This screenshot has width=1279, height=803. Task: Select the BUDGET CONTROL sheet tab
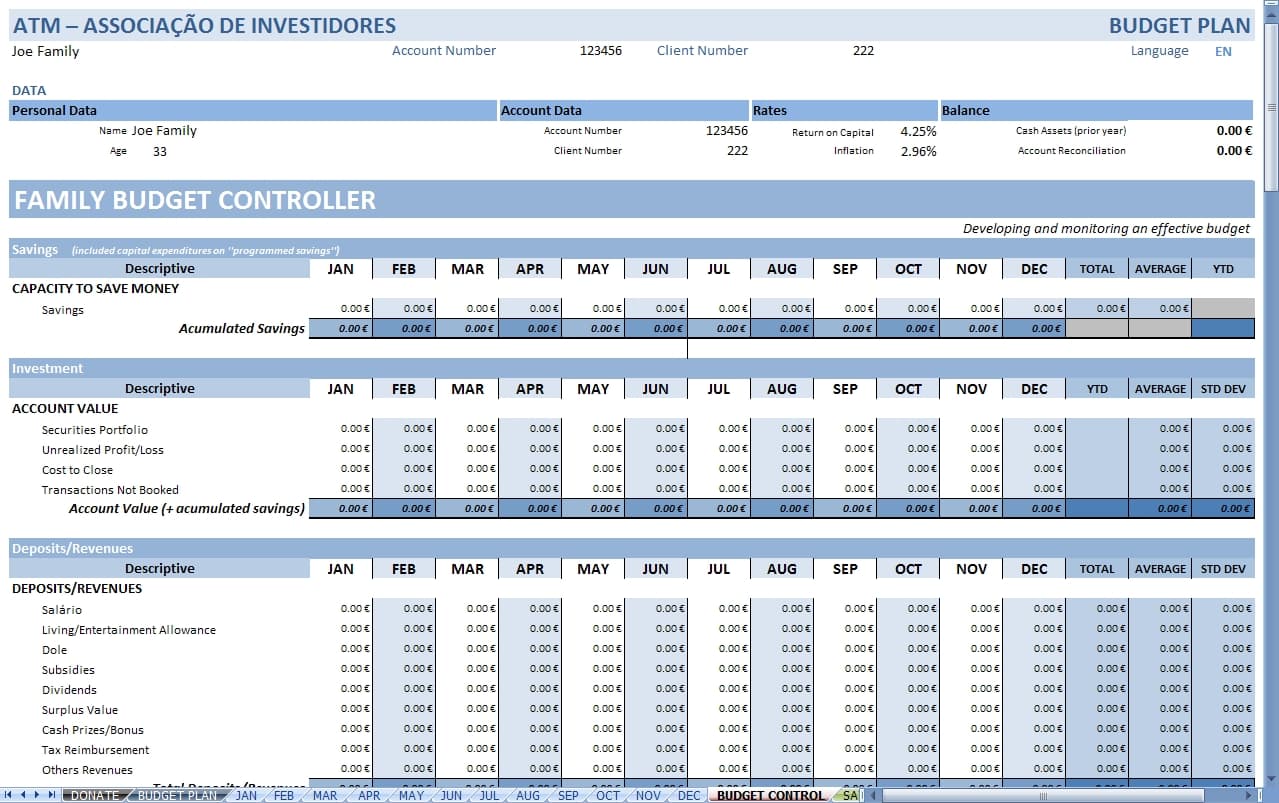(770, 795)
